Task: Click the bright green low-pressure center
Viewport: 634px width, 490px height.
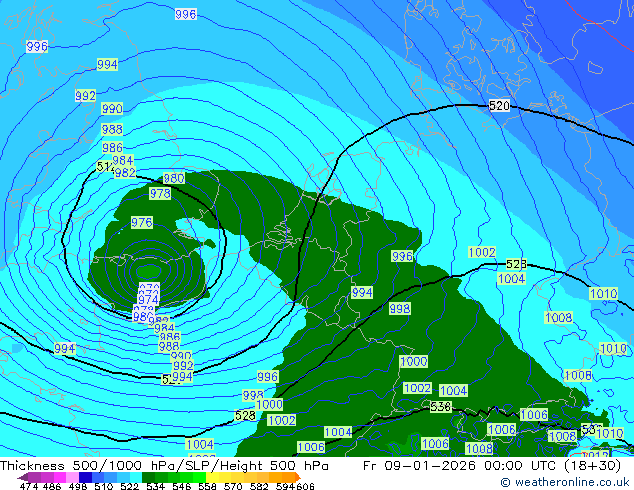Action: coord(149,271)
